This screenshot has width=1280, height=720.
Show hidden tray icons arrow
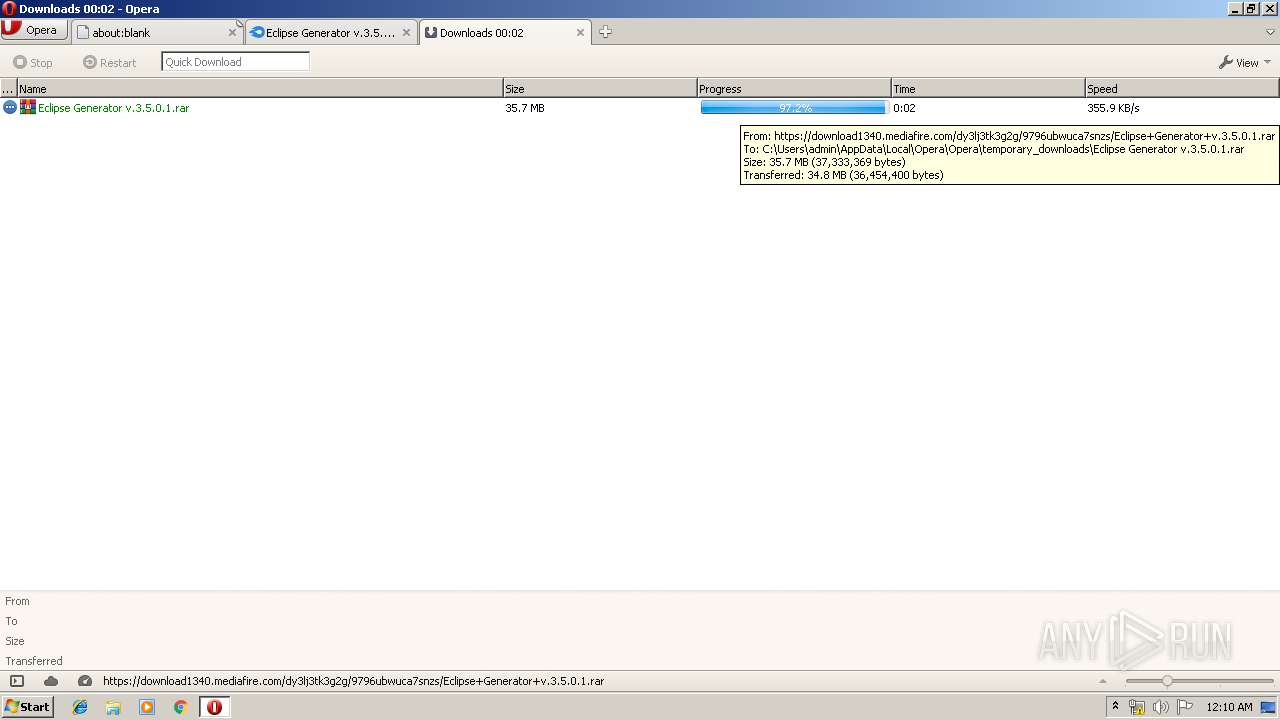1115,706
